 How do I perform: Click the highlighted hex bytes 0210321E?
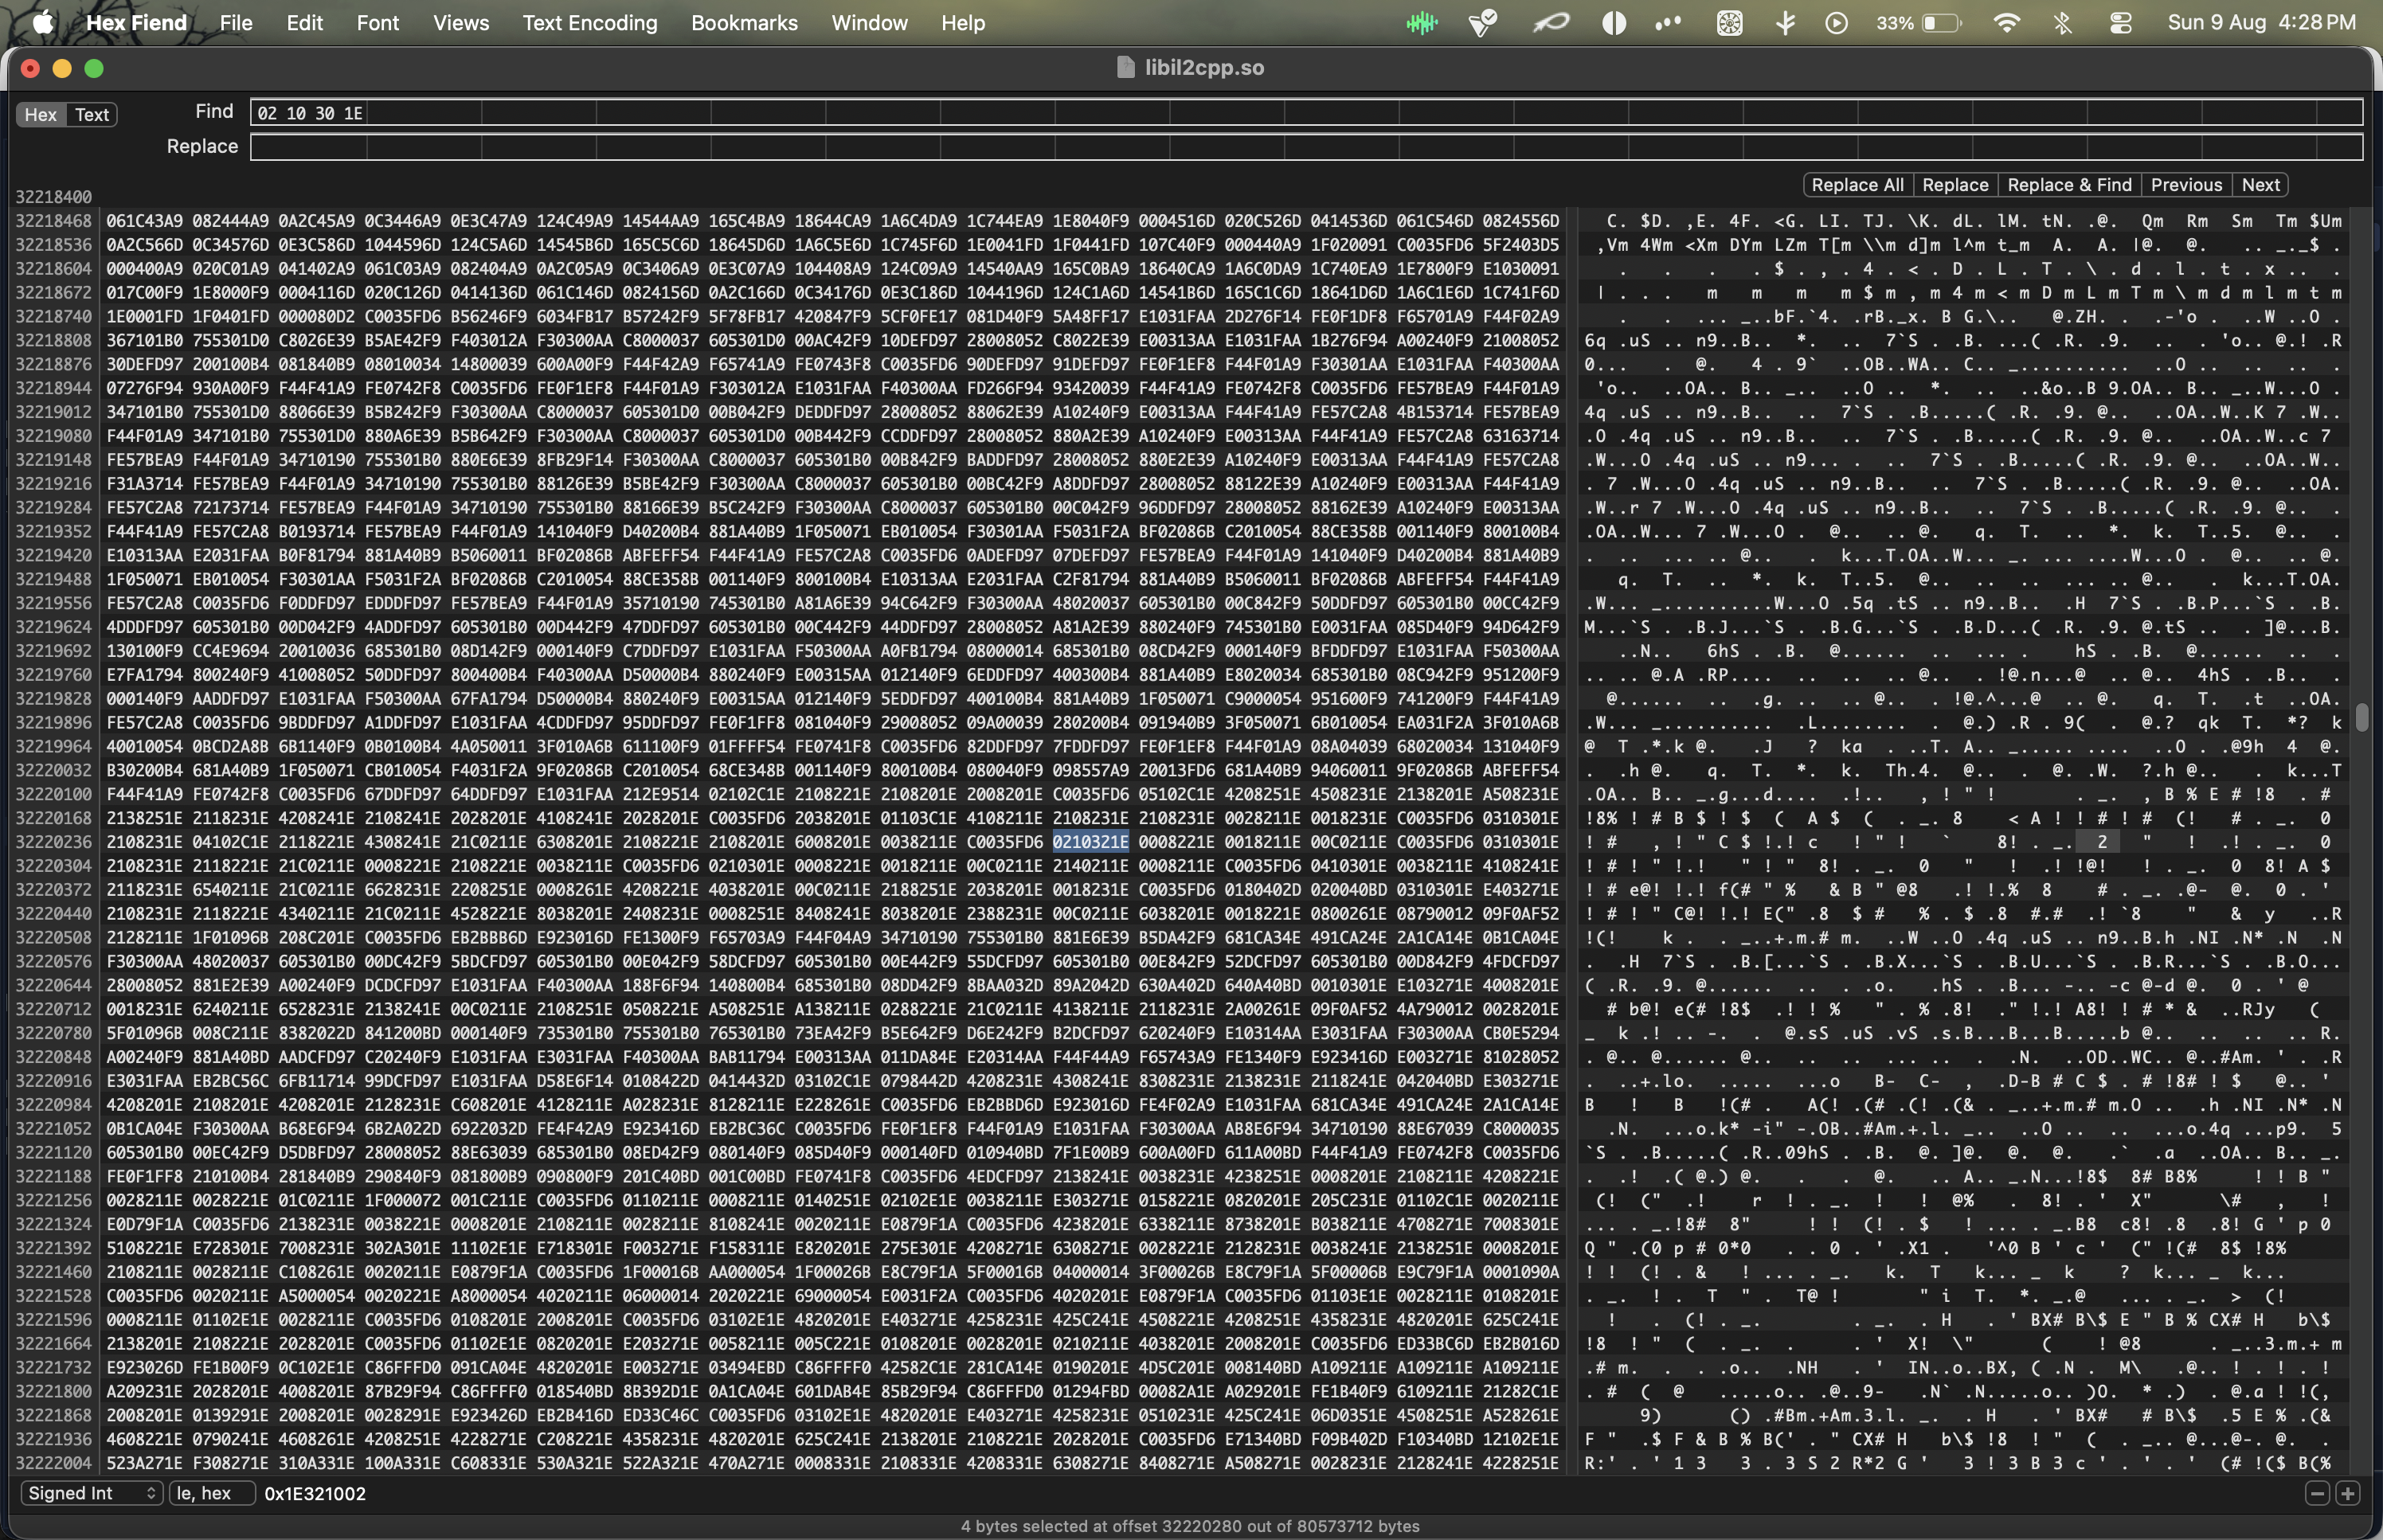click(x=1090, y=842)
